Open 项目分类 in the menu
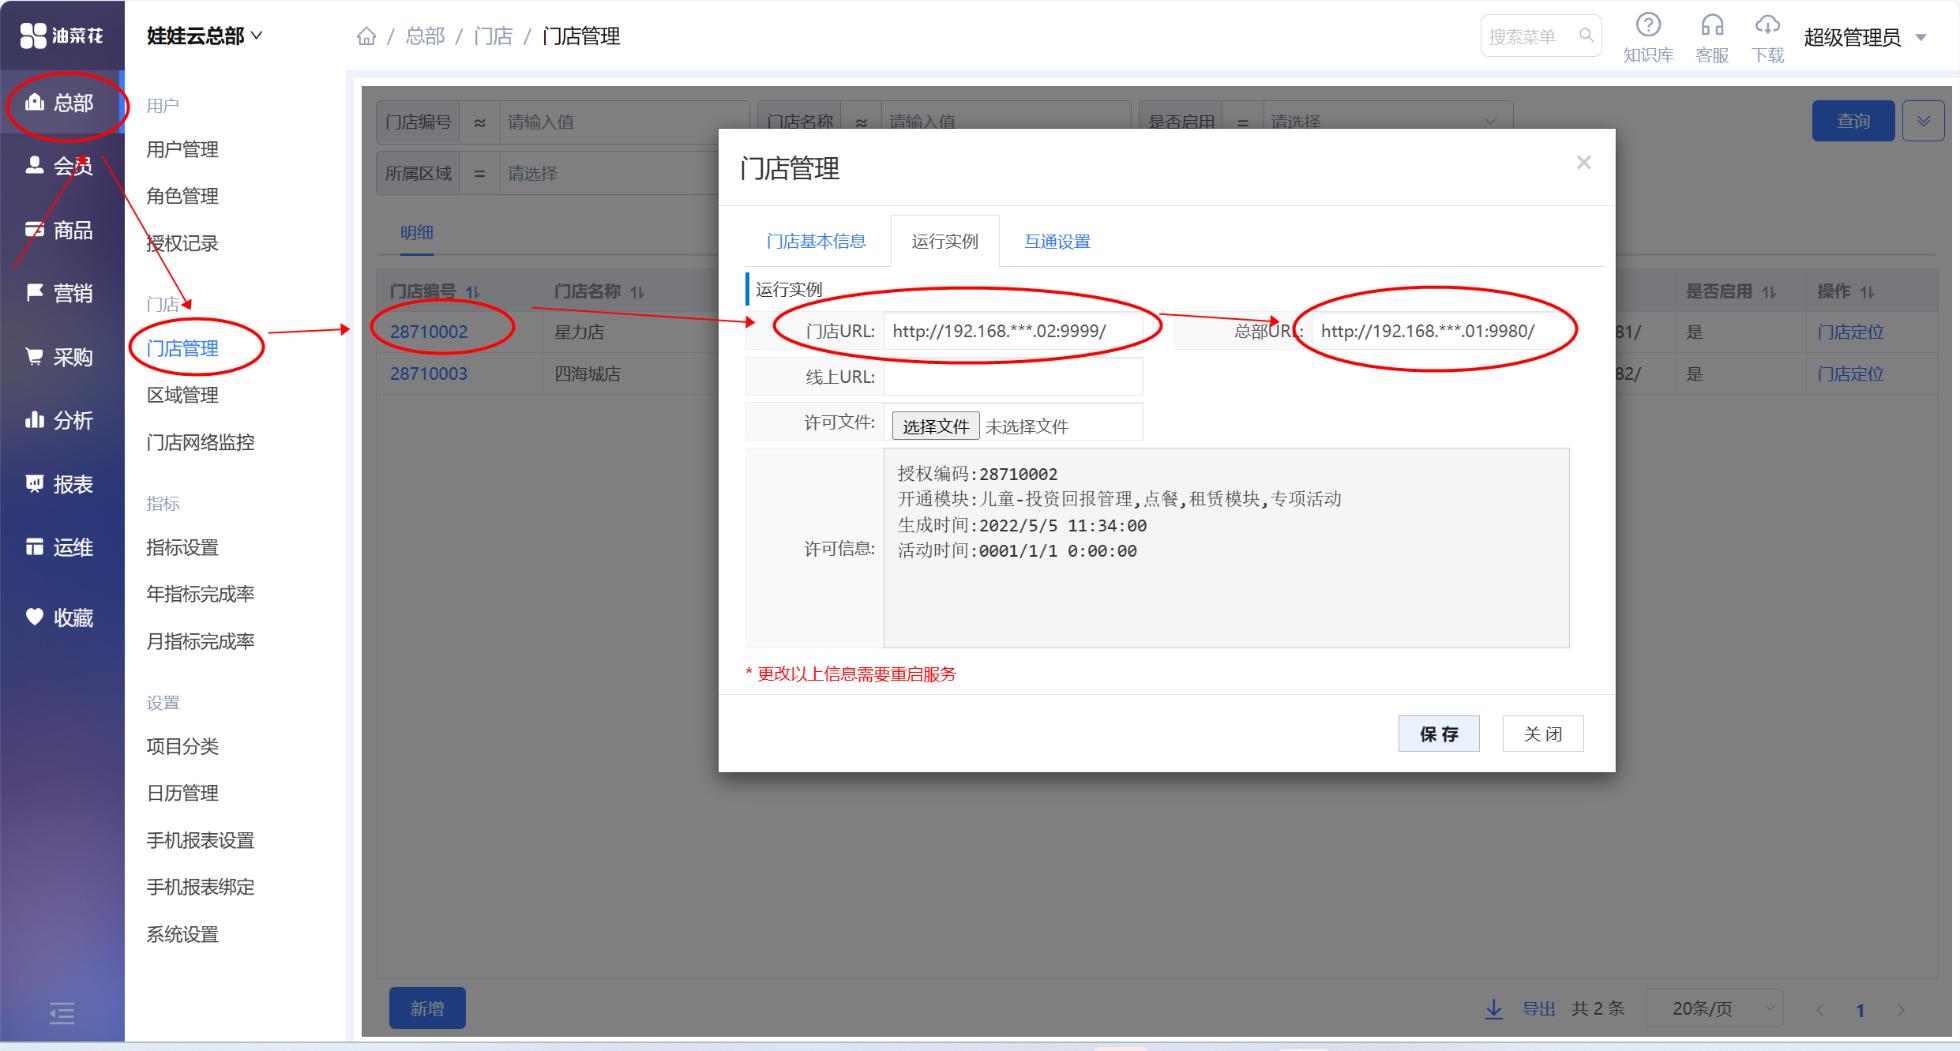The image size is (1960, 1051). 182,746
